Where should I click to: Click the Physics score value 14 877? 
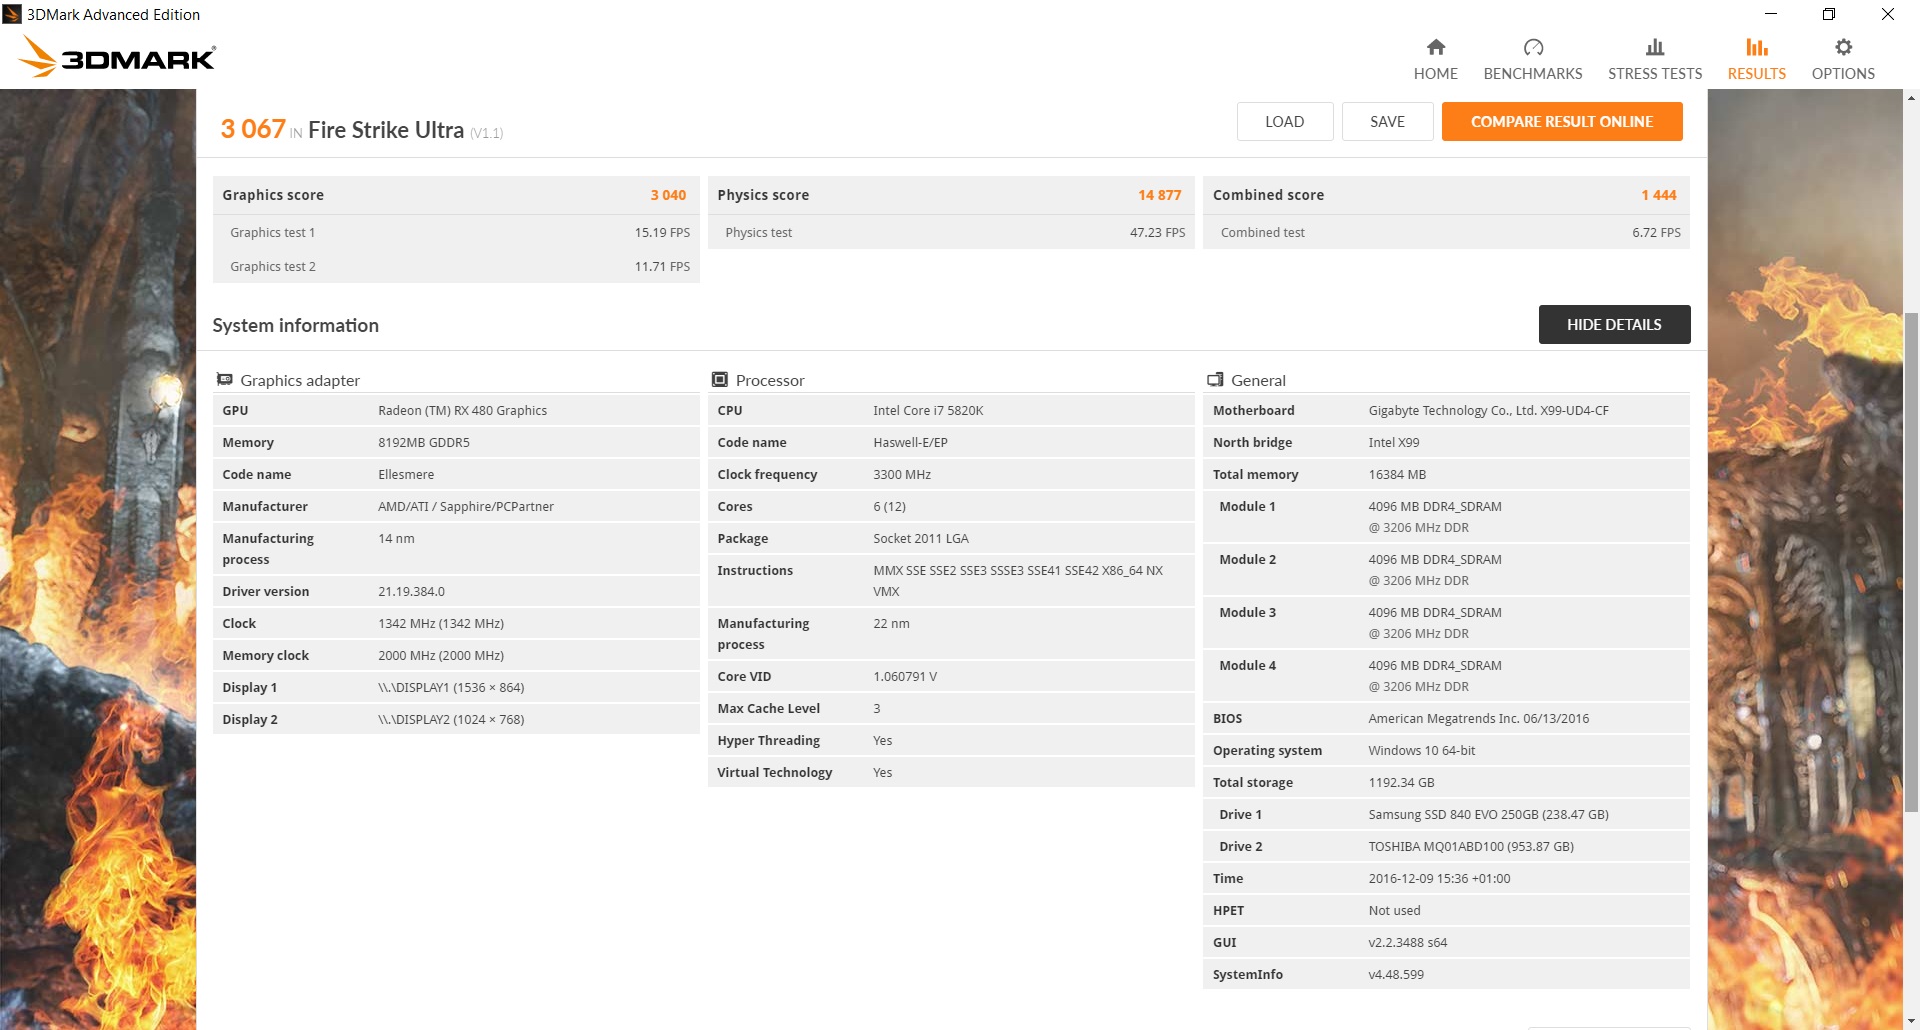click(x=1159, y=195)
